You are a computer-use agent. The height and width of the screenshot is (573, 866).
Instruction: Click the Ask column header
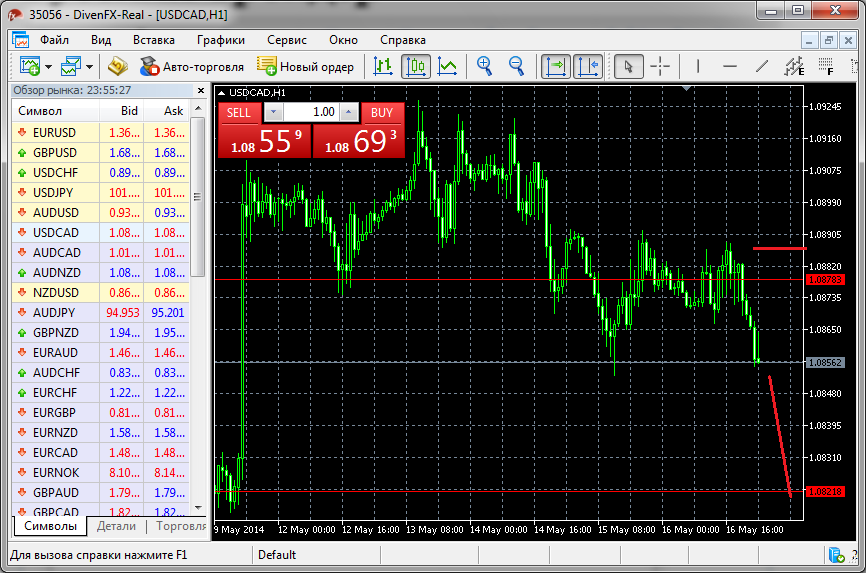[x=167, y=111]
